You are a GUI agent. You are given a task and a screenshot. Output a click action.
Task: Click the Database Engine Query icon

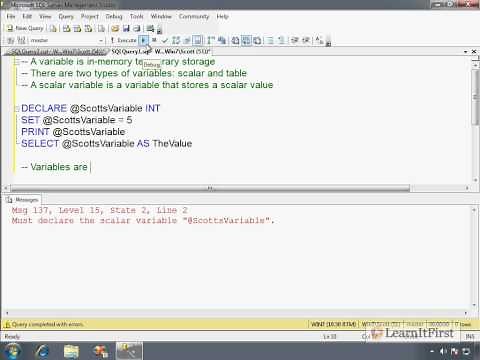53,29
